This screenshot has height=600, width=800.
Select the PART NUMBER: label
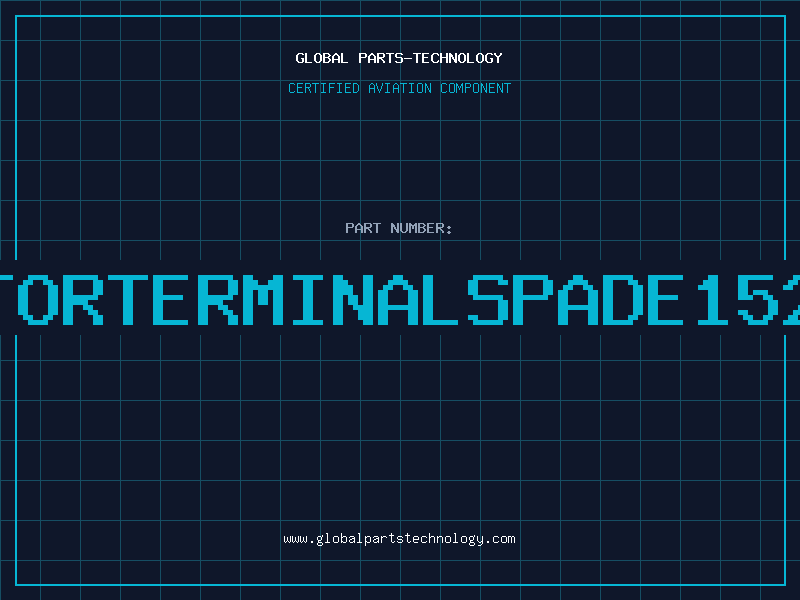coord(399,228)
